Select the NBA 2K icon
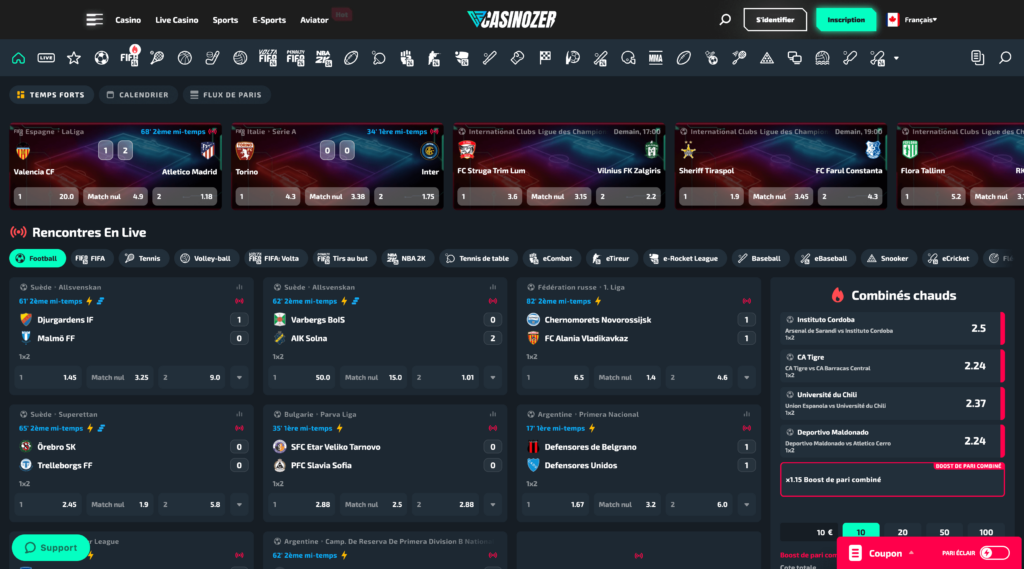The image size is (1024, 569). (323, 58)
